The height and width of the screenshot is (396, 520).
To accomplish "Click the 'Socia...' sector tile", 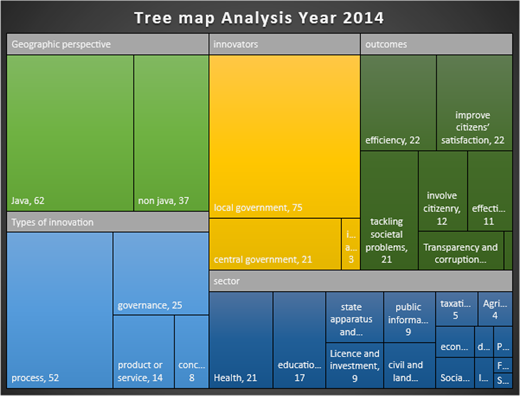I will (x=455, y=373).
